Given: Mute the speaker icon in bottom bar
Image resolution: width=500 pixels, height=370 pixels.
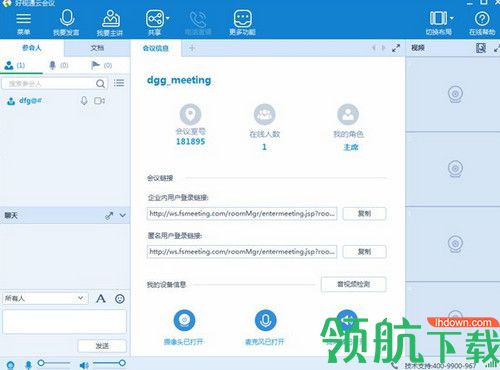Looking at the screenshot, I should [x=84, y=365].
